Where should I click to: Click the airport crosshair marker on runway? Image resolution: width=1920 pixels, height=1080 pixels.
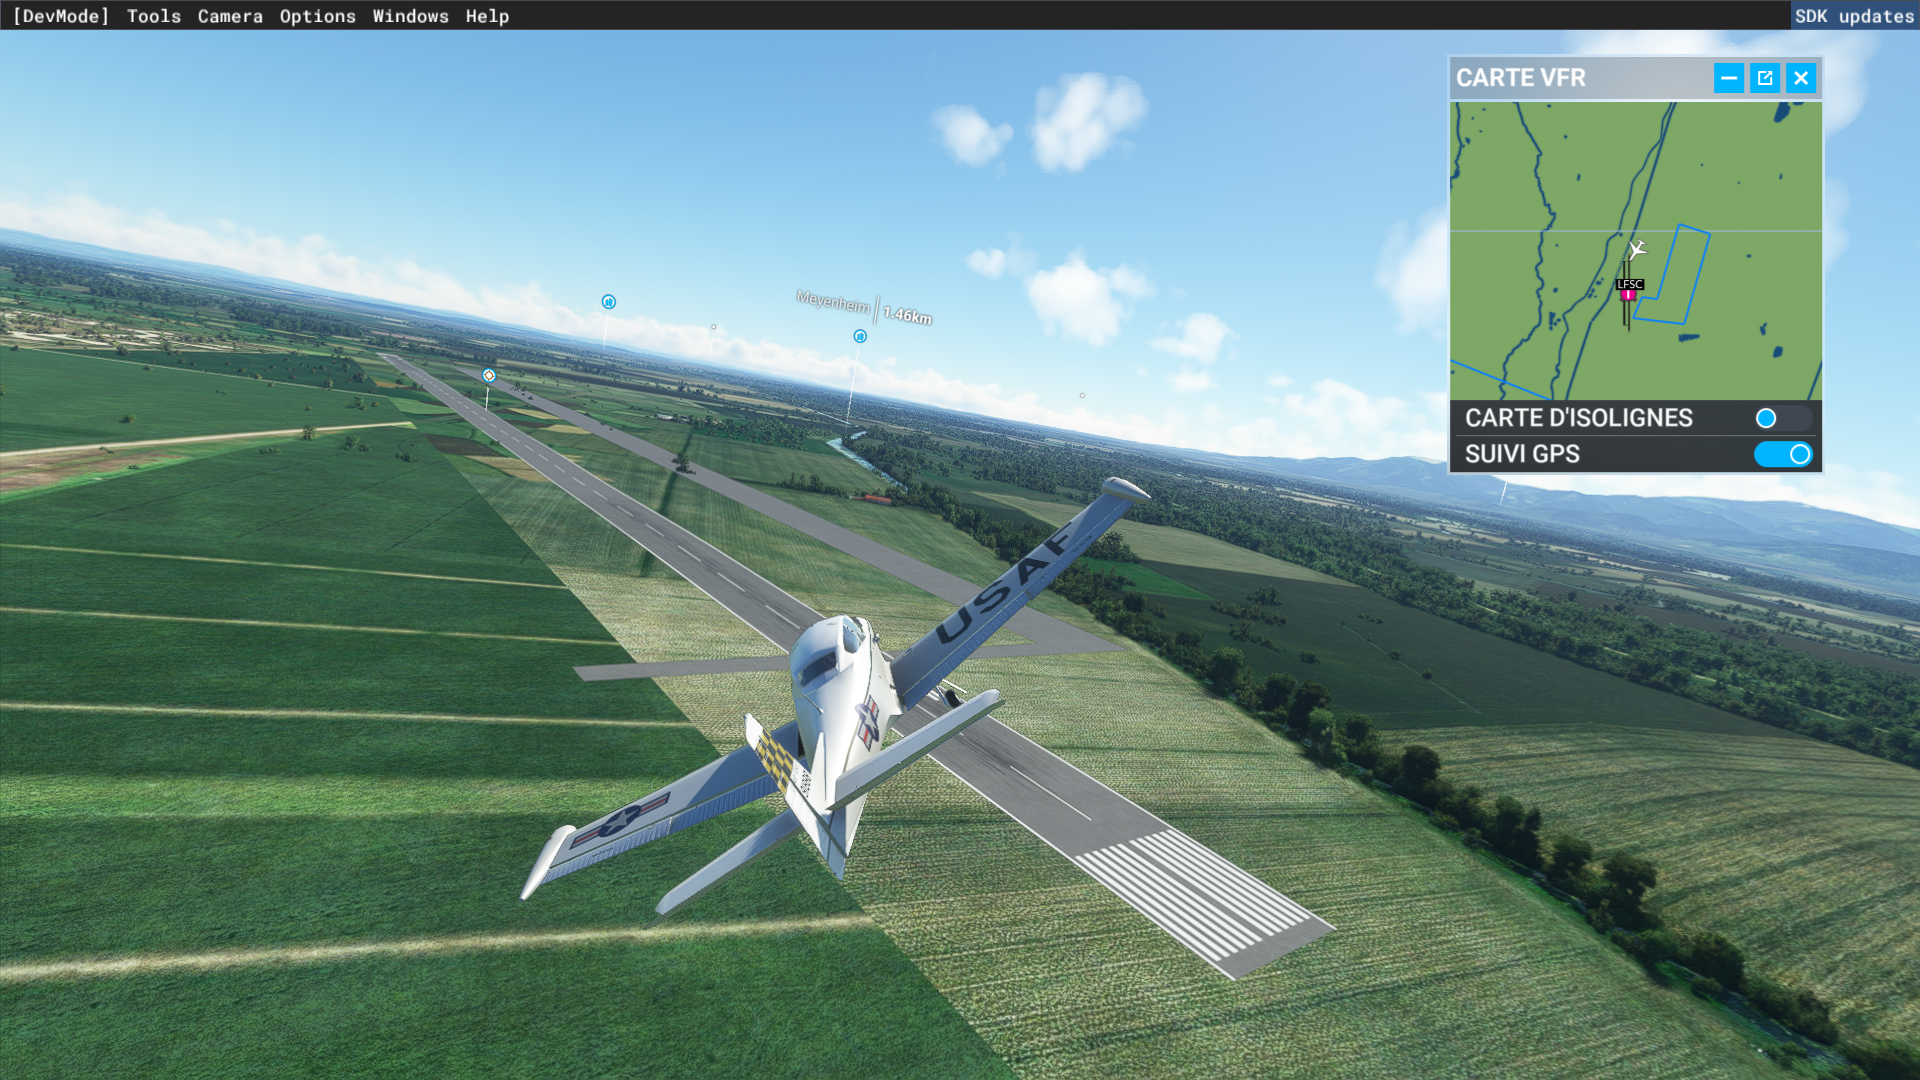click(x=489, y=376)
